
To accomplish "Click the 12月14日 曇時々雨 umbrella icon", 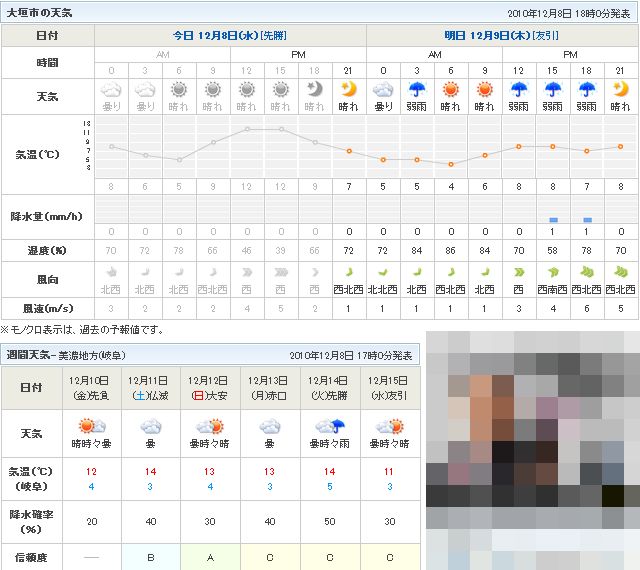I will [x=330, y=426].
